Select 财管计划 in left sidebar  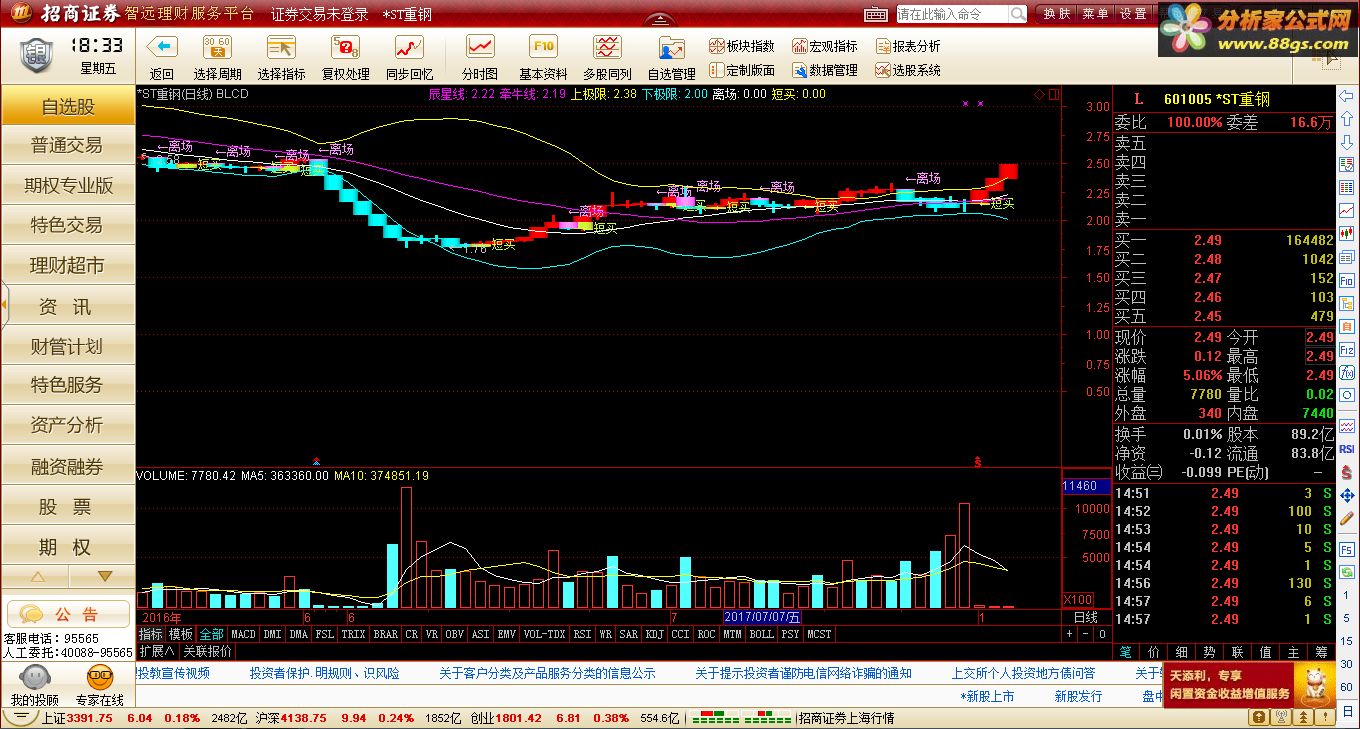pyautogui.click(x=67, y=346)
